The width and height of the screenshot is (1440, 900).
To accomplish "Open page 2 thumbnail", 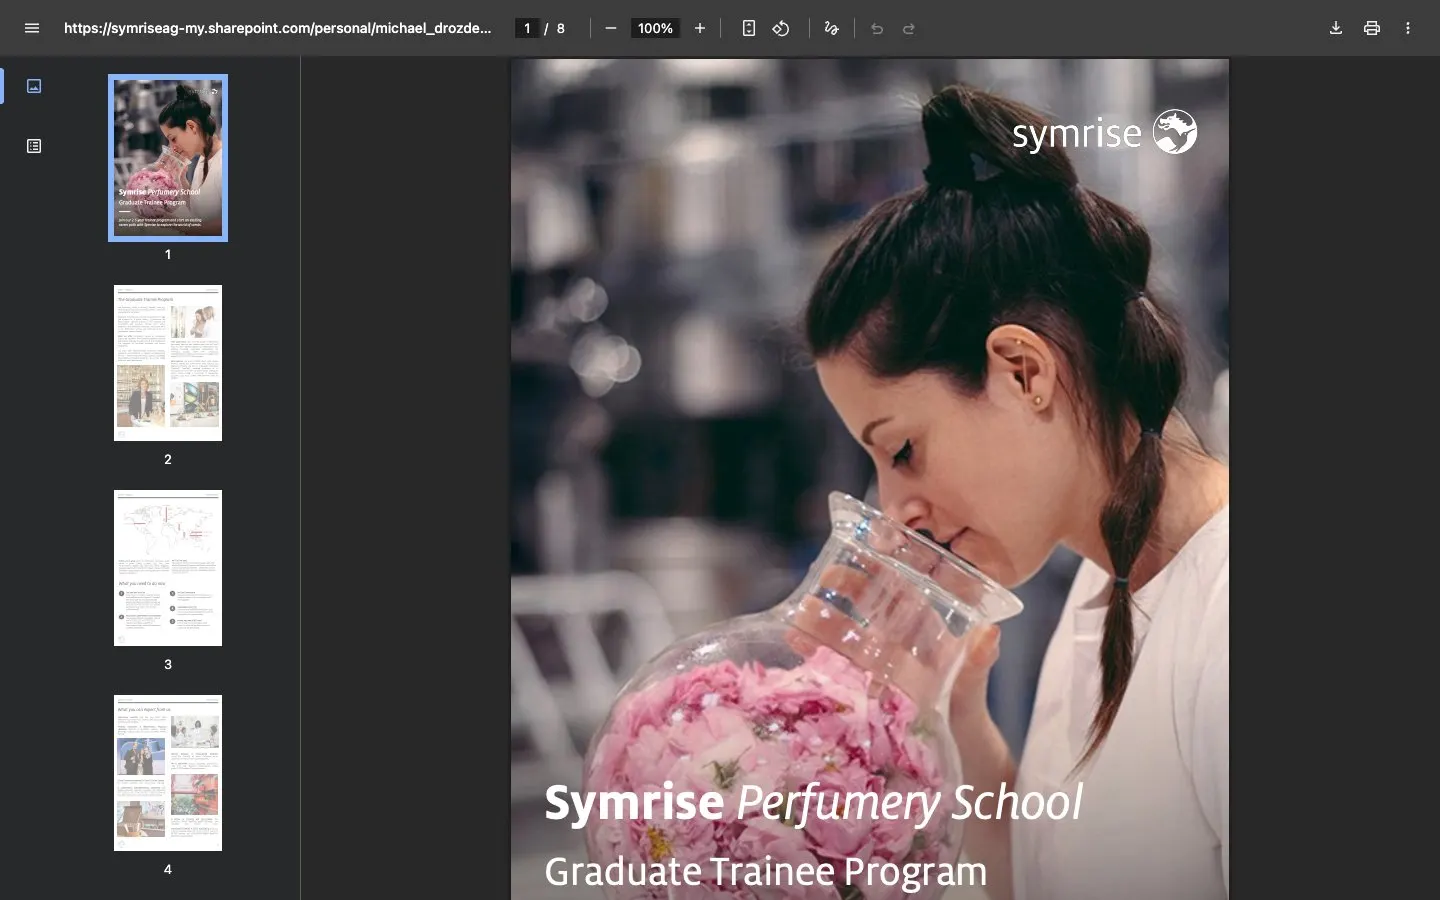I will pos(168,363).
